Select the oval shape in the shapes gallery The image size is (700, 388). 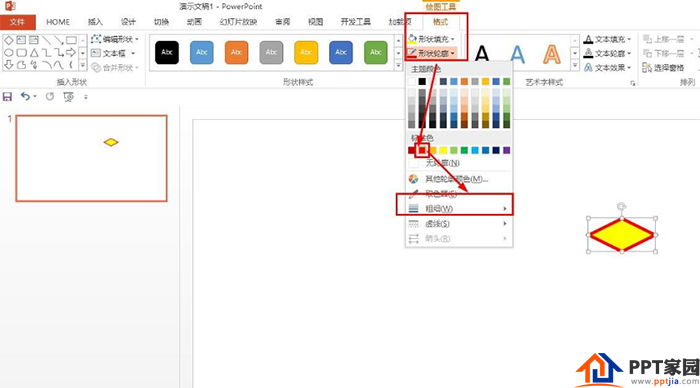(8, 53)
